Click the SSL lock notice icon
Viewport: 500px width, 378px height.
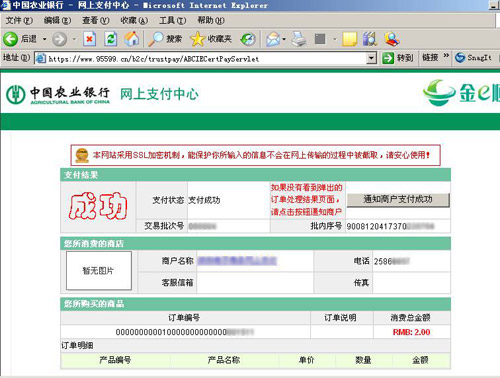point(82,155)
